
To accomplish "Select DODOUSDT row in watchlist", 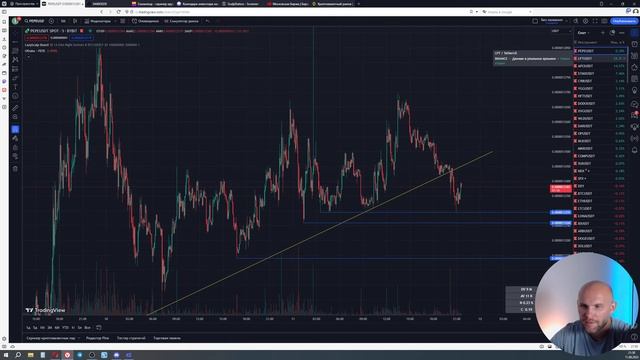I will tap(600, 104).
